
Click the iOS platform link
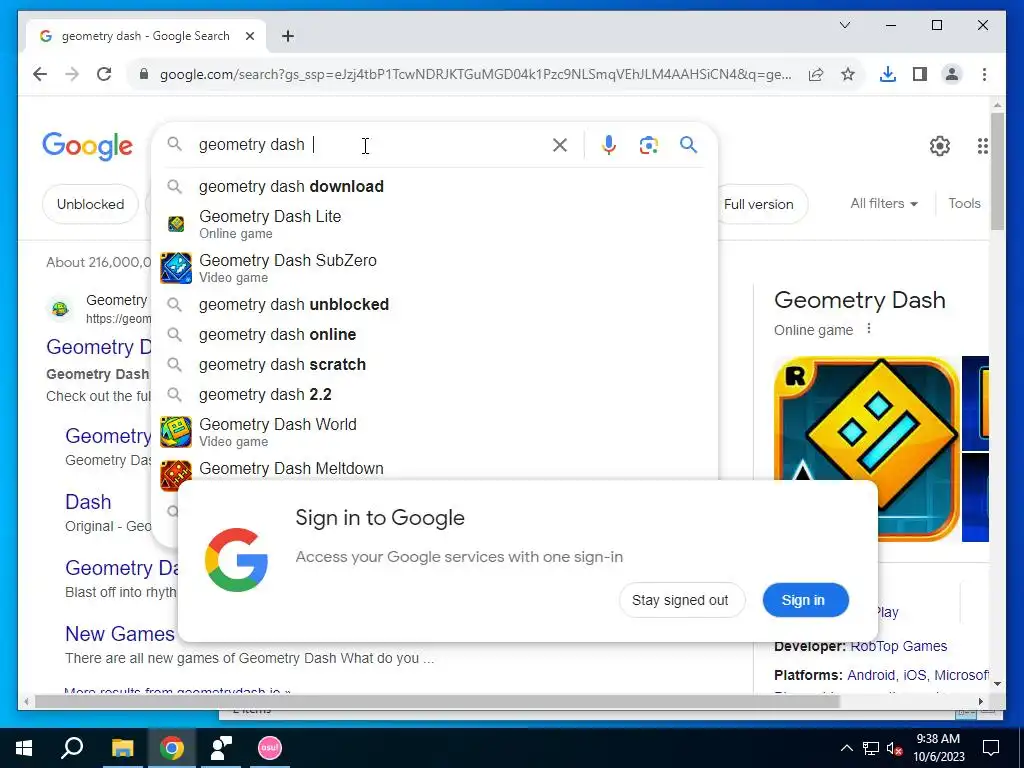click(x=914, y=675)
